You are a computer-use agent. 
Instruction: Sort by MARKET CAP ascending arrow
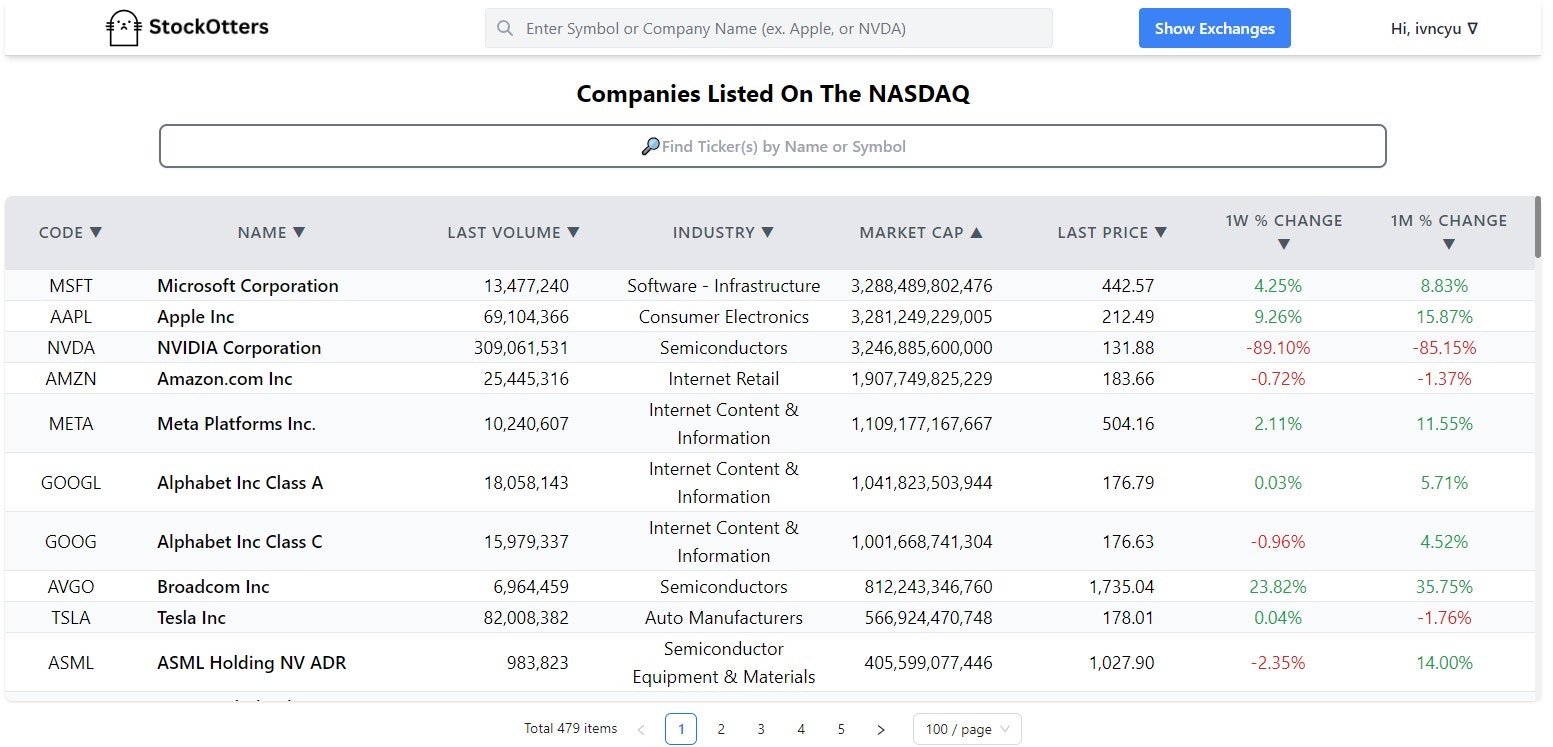976,232
